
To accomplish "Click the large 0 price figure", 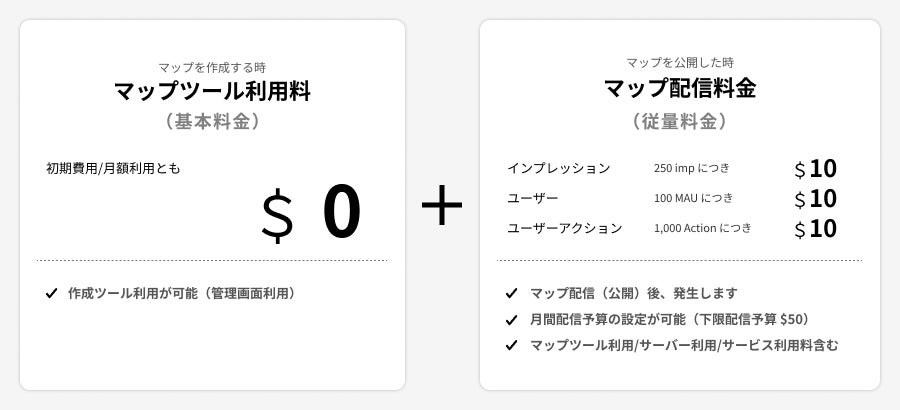I will pos(341,213).
